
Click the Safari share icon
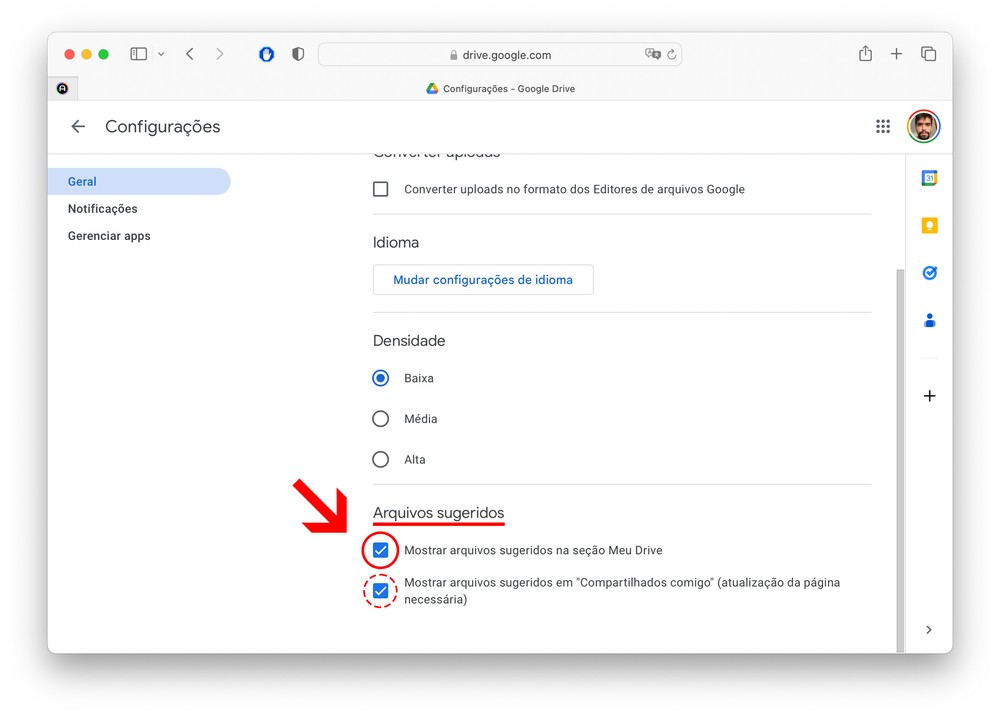coord(865,54)
